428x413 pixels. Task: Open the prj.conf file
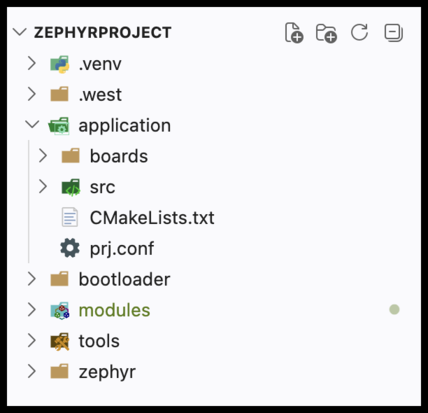click(122, 249)
